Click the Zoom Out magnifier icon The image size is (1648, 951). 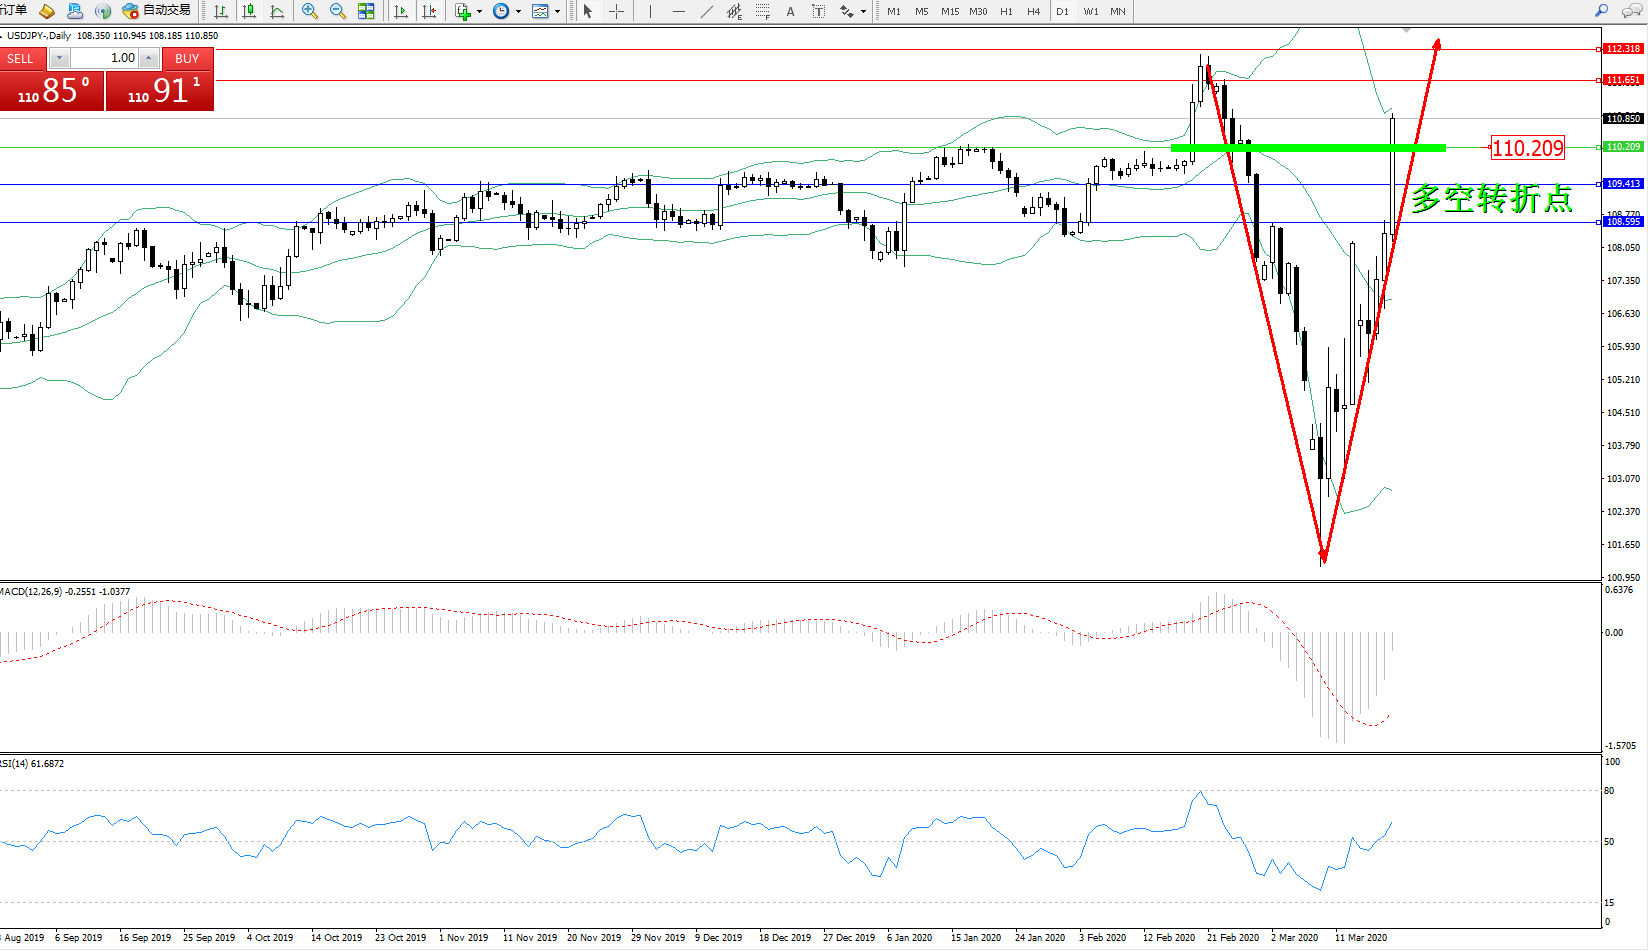tap(337, 11)
